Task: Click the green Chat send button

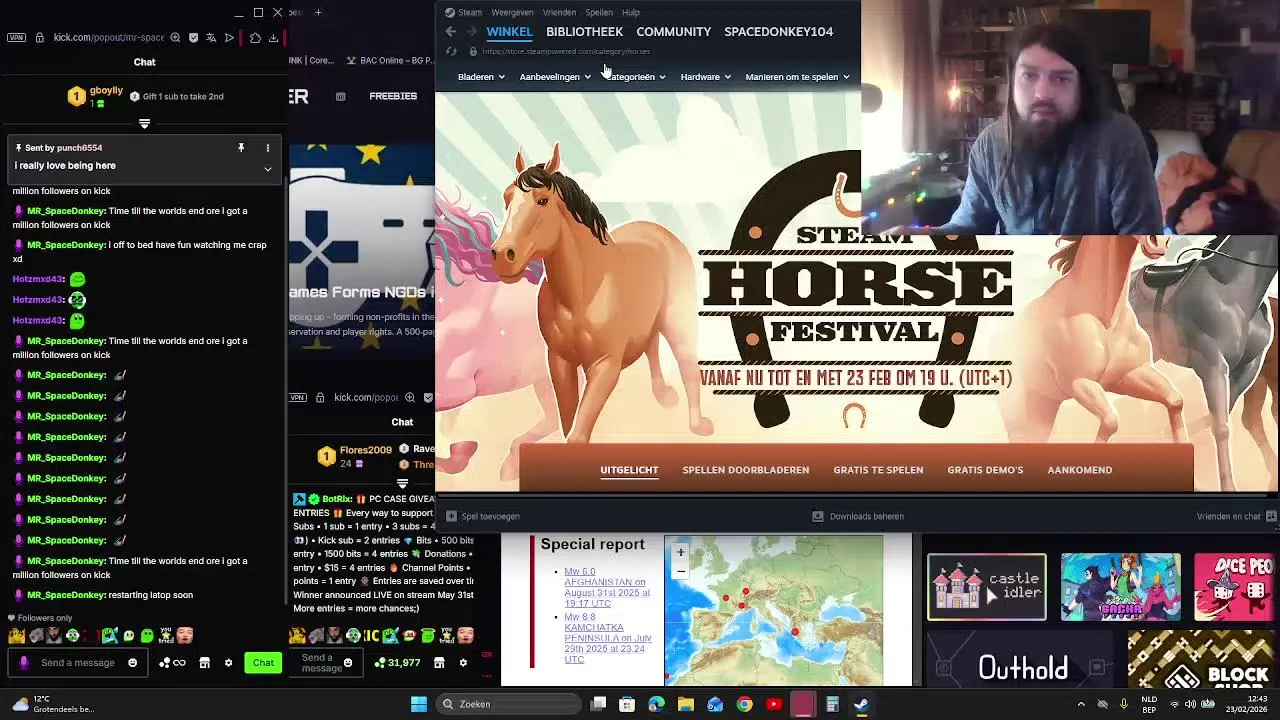Action: [263, 663]
